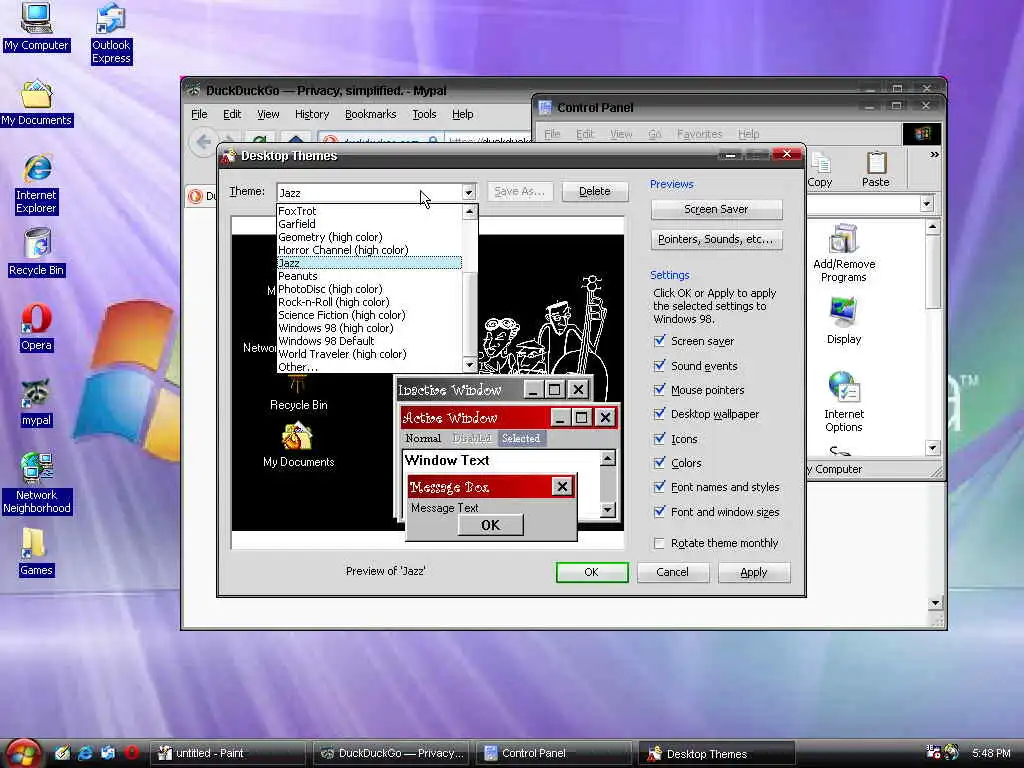1024x768 pixels.
Task: Click Paste icon in Control Panel toolbar
Action: tap(876, 170)
